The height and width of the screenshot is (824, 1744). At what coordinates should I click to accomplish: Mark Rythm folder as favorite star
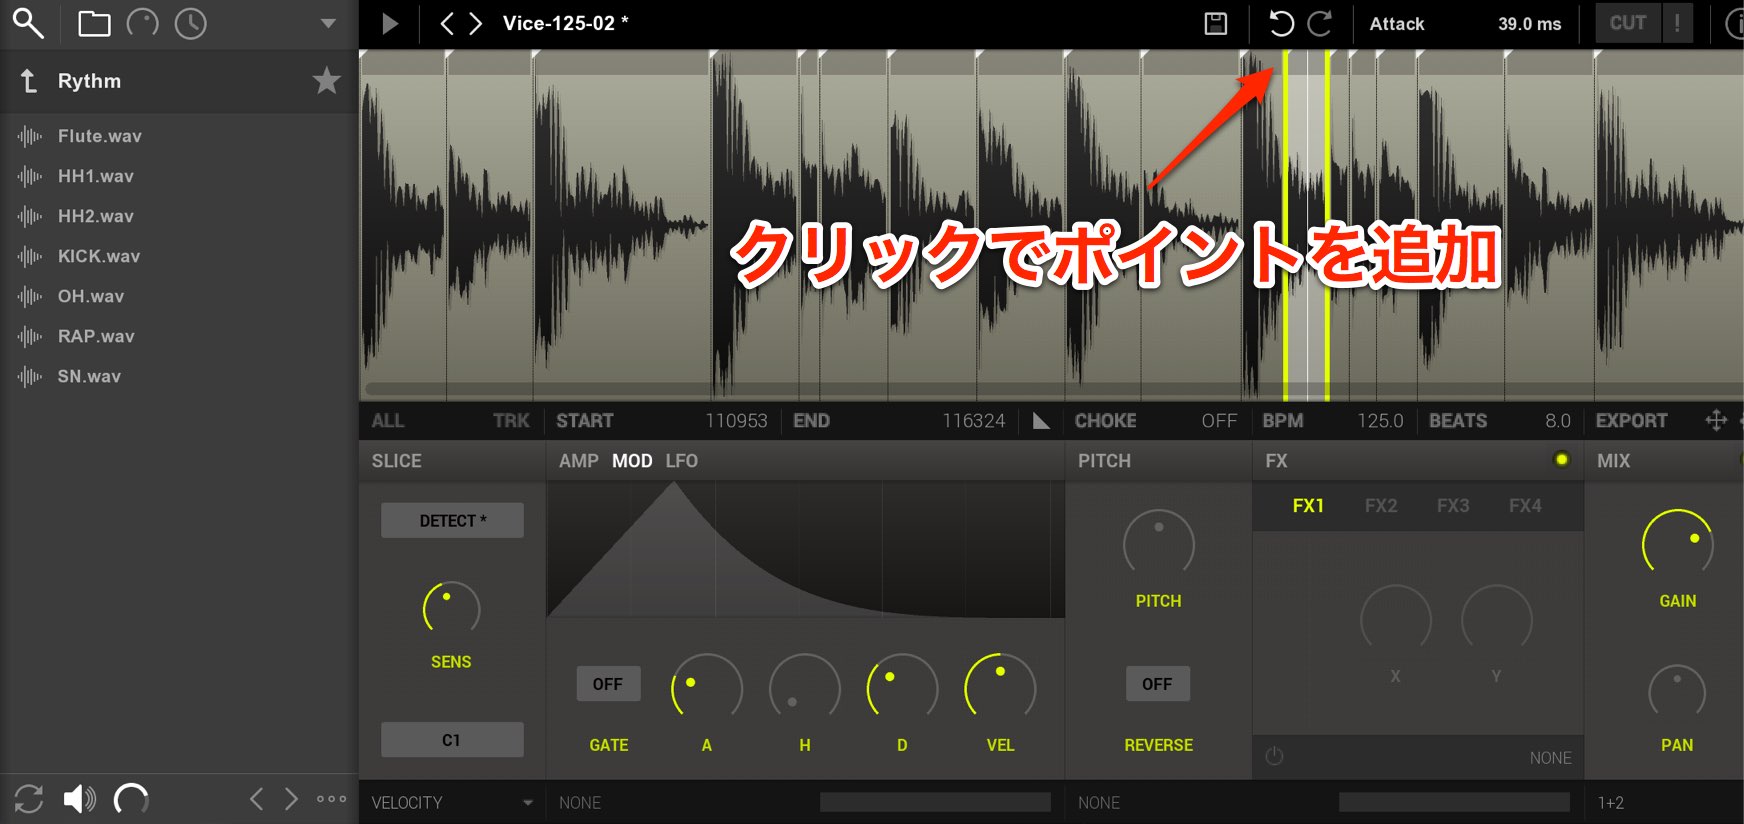point(327,80)
